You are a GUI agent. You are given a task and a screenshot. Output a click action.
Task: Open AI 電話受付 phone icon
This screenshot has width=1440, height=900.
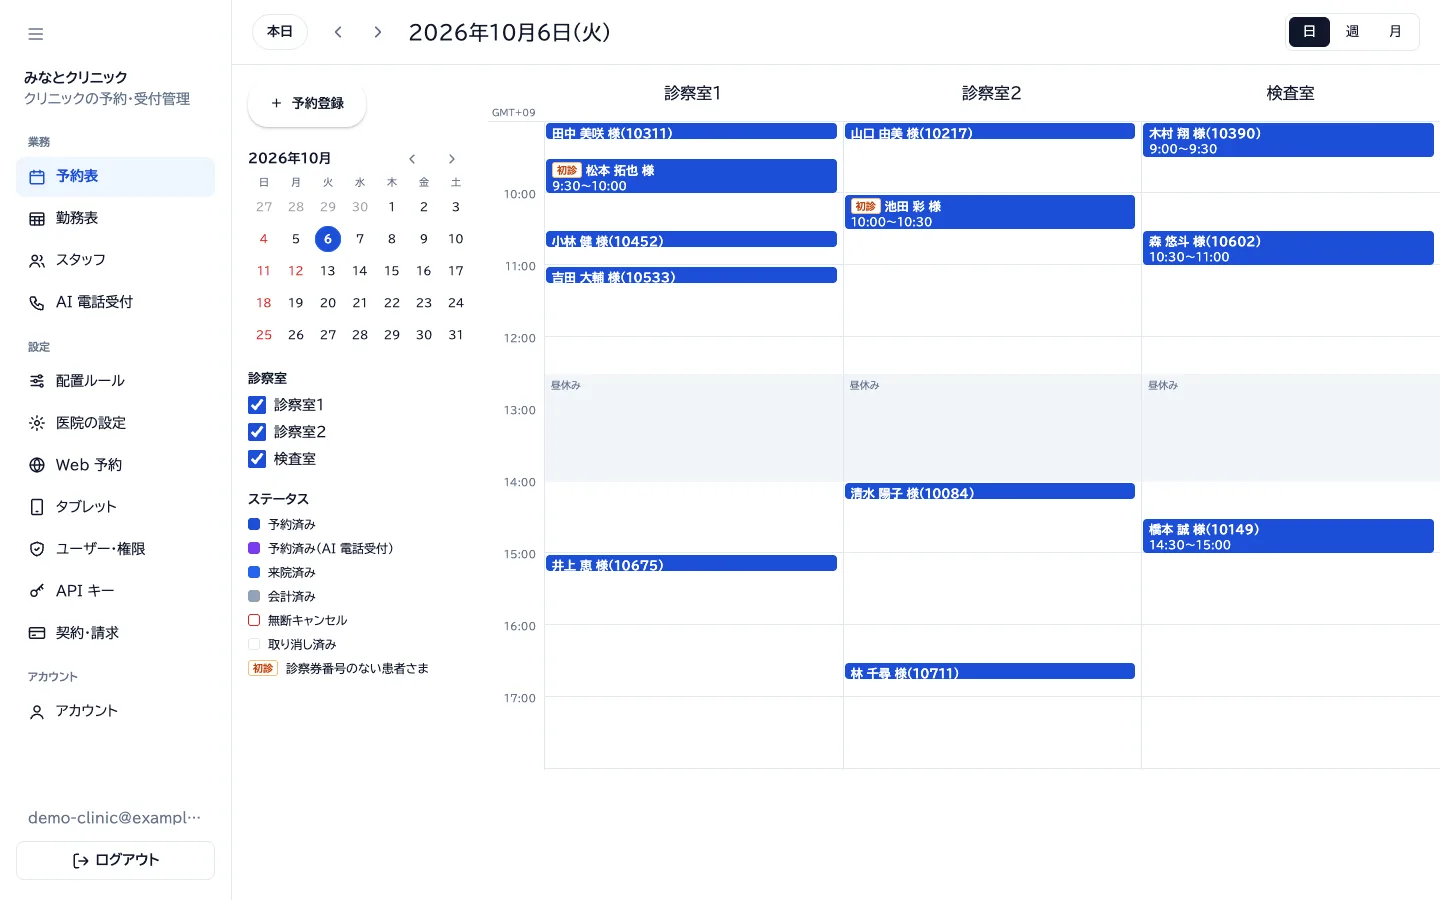[37, 303]
